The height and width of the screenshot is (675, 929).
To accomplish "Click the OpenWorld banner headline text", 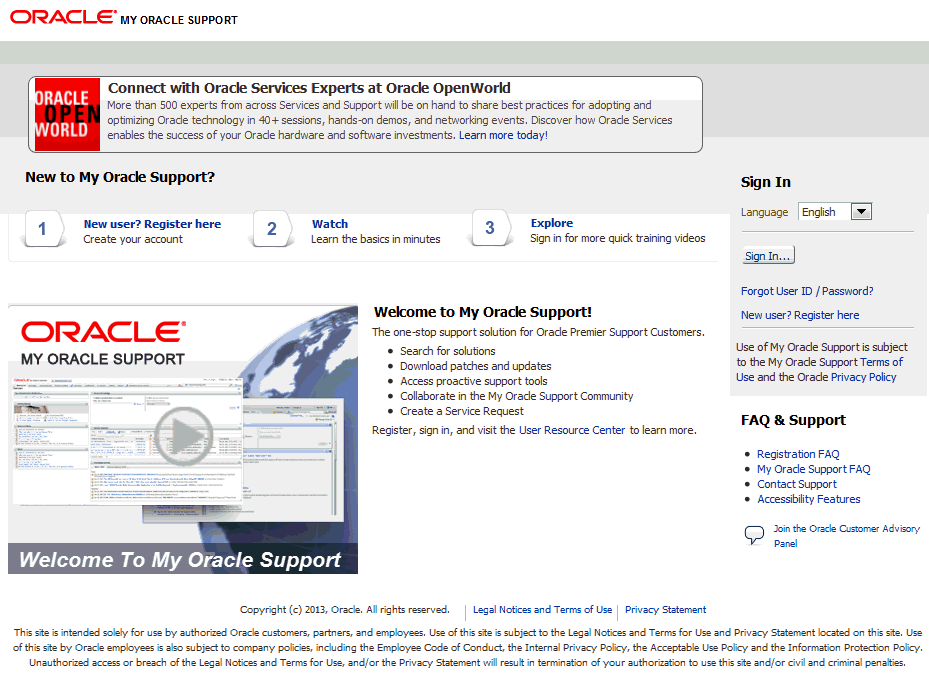I will pyautogui.click(x=309, y=88).
